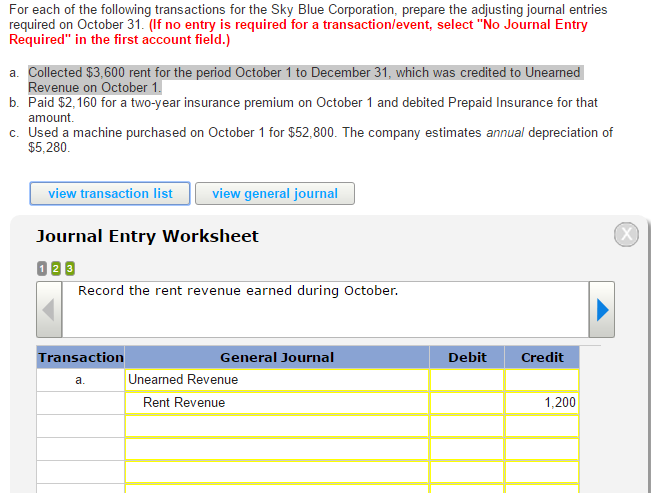Switch to worksheet step 3
This screenshot has height=496, width=651.
click(69, 269)
